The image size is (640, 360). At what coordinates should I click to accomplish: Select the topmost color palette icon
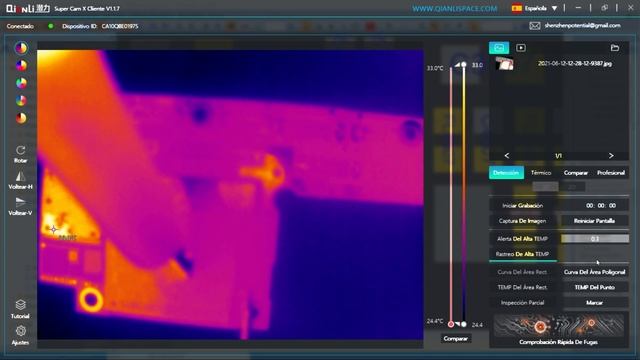pos(21,48)
